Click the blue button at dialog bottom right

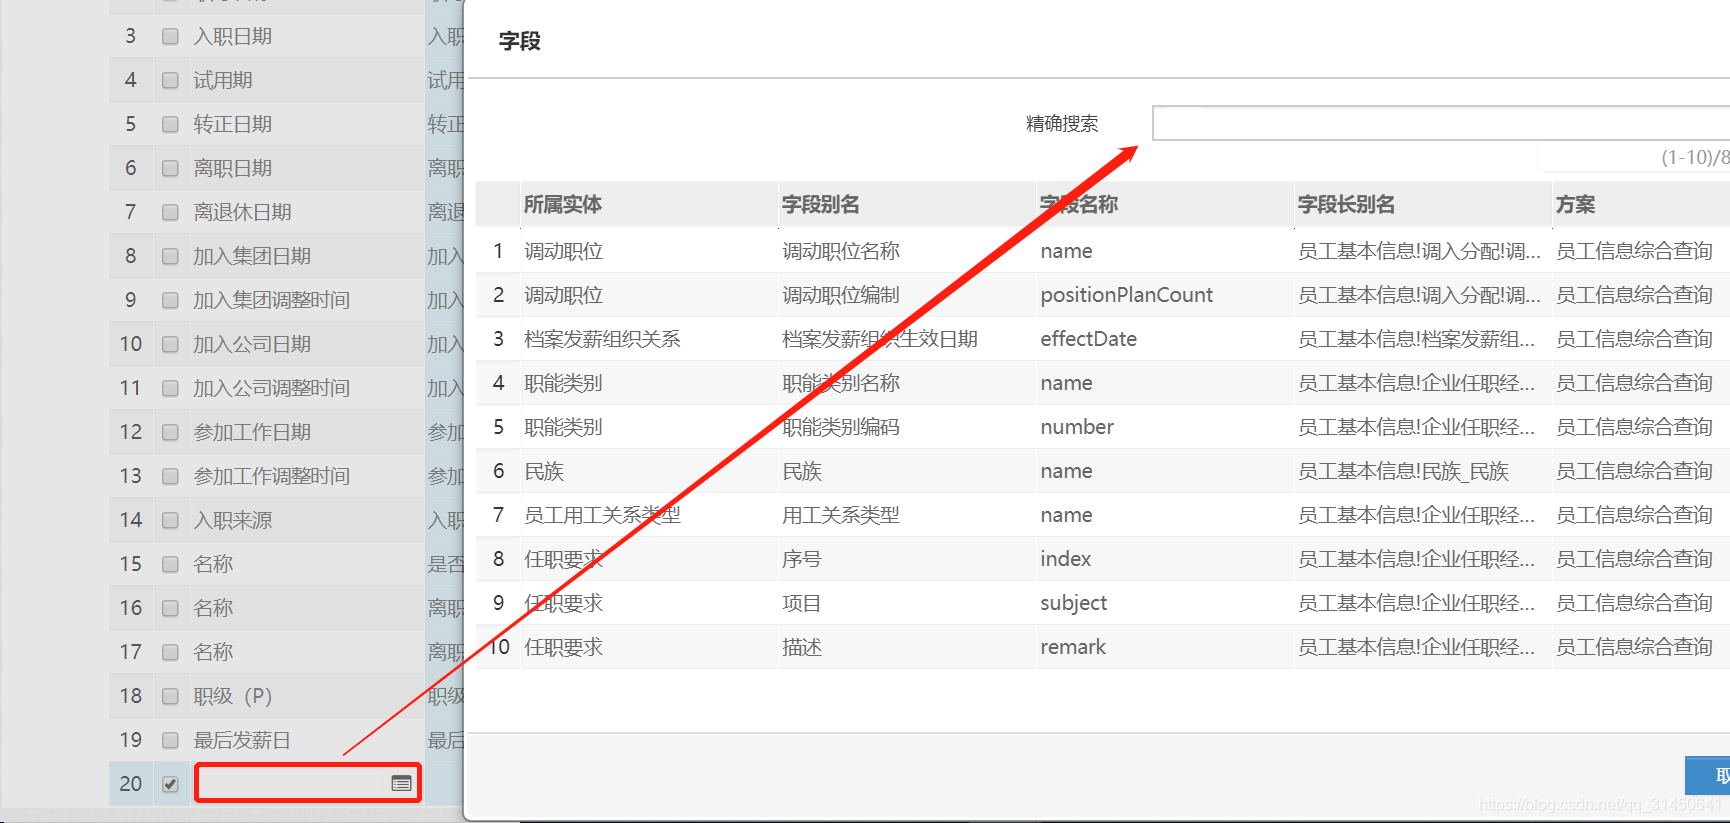point(1708,775)
